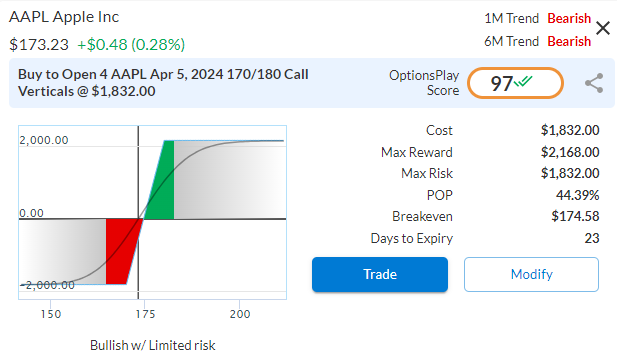Click the POP value 44.39%
The image size is (617, 360).
click(577, 195)
